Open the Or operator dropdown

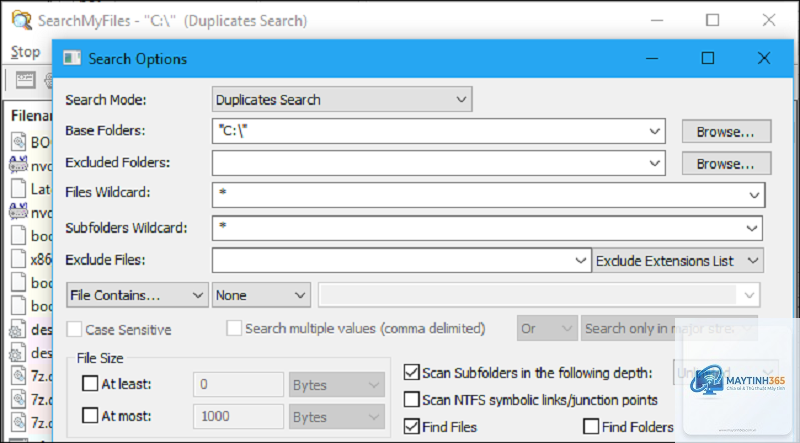pyautogui.click(x=547, y=328)
